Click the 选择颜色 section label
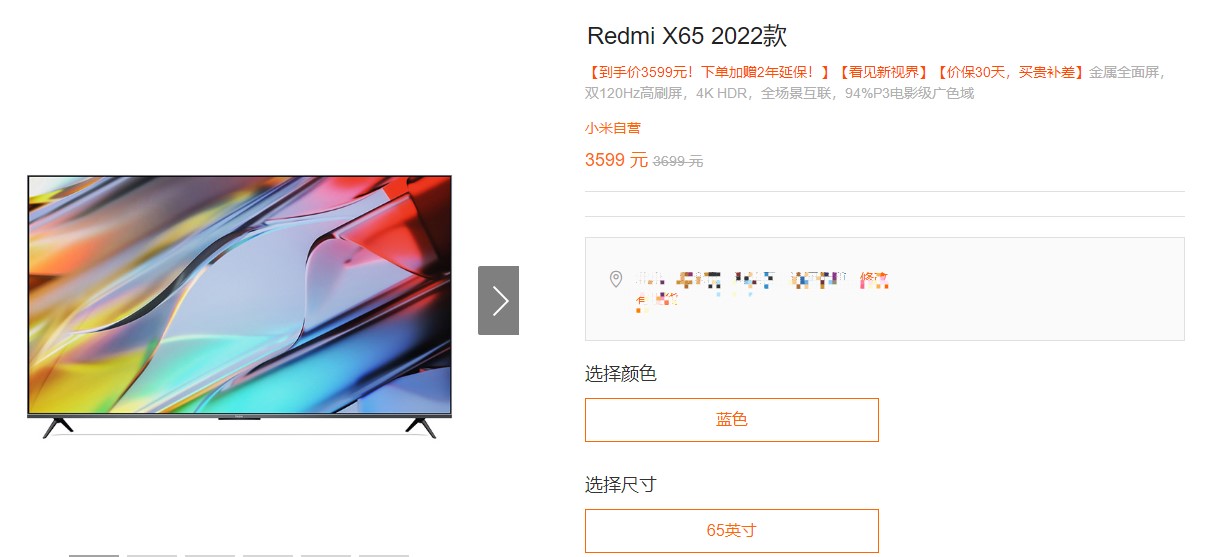This screenshot has width=1216, height=557. pos(621,374)
